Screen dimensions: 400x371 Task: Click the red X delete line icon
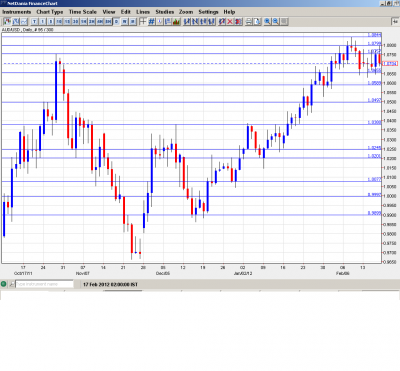click(230, 22)
